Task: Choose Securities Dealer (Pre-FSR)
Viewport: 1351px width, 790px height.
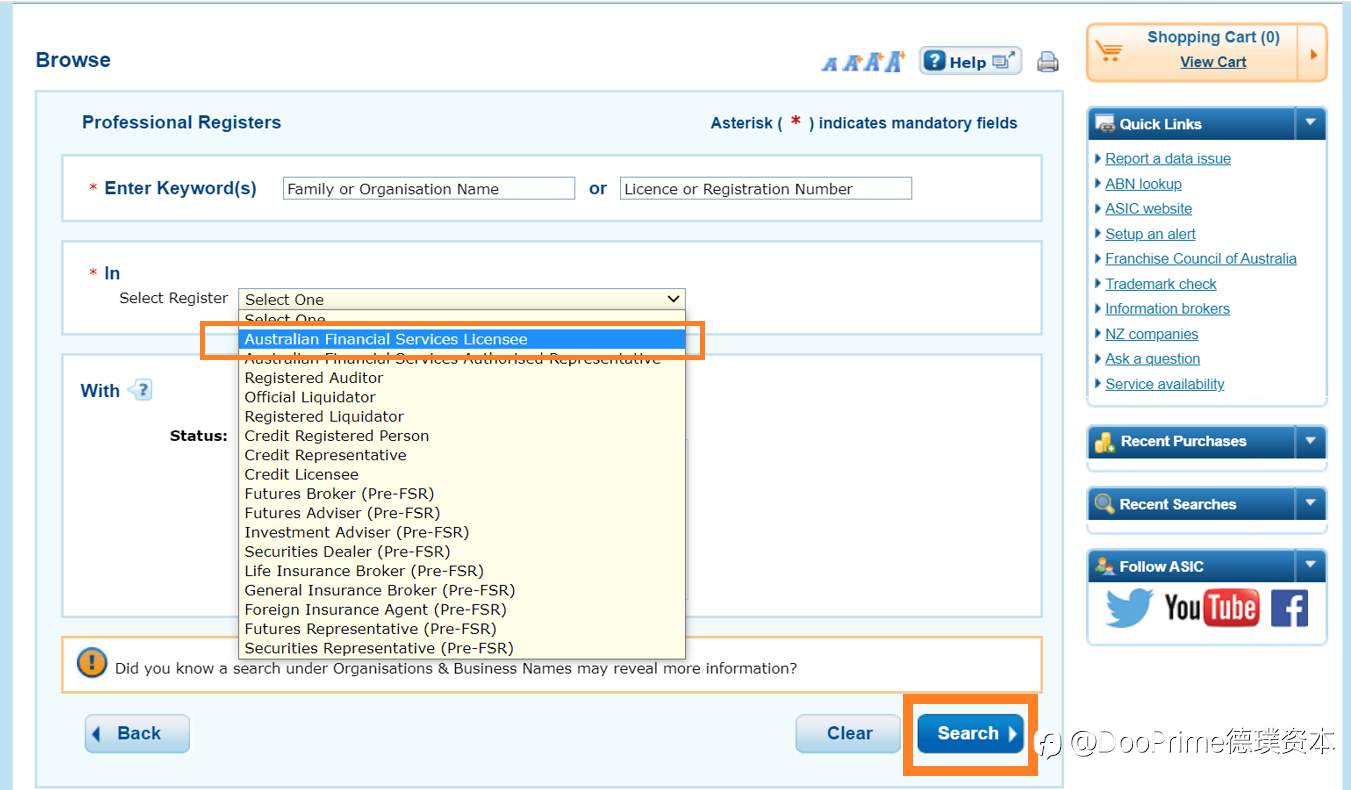Action: (462, 551)
